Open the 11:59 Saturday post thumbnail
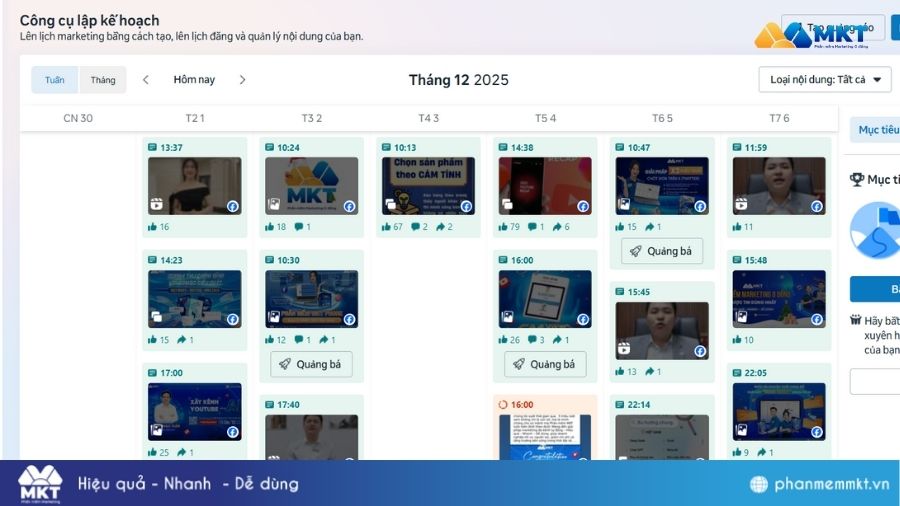Screen dimensions: 900x506 pos(779,186)
